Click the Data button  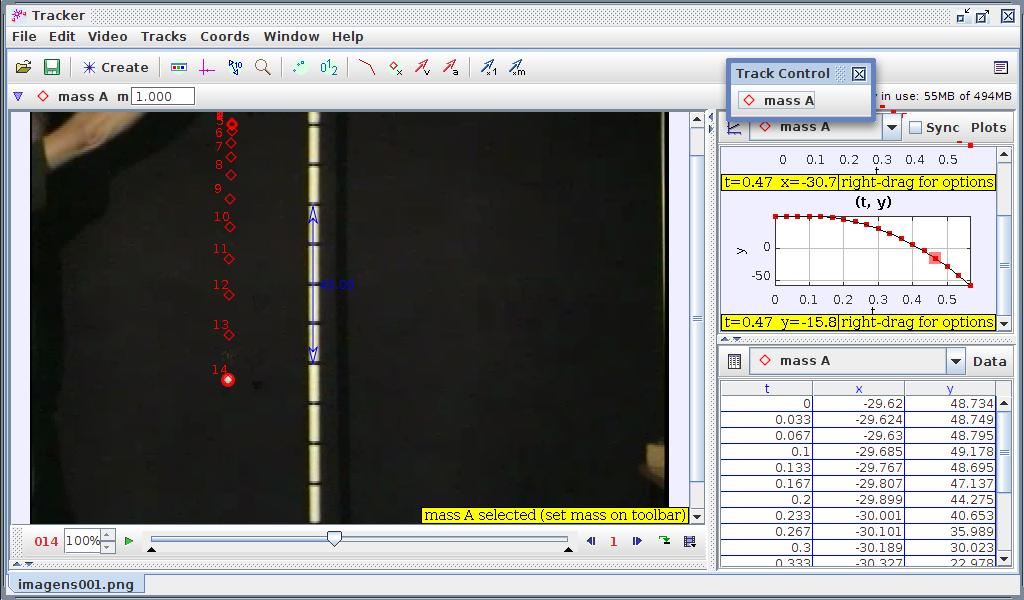tap(989, 361)
